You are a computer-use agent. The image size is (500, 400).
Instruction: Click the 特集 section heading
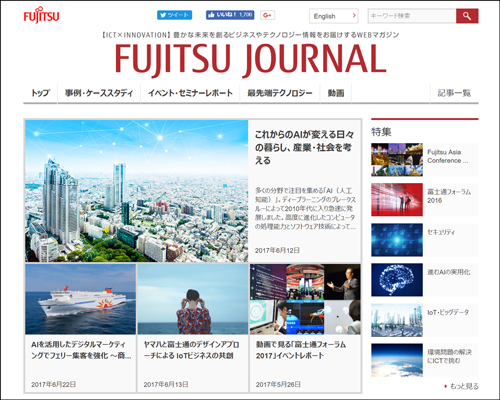click(381, 132)
